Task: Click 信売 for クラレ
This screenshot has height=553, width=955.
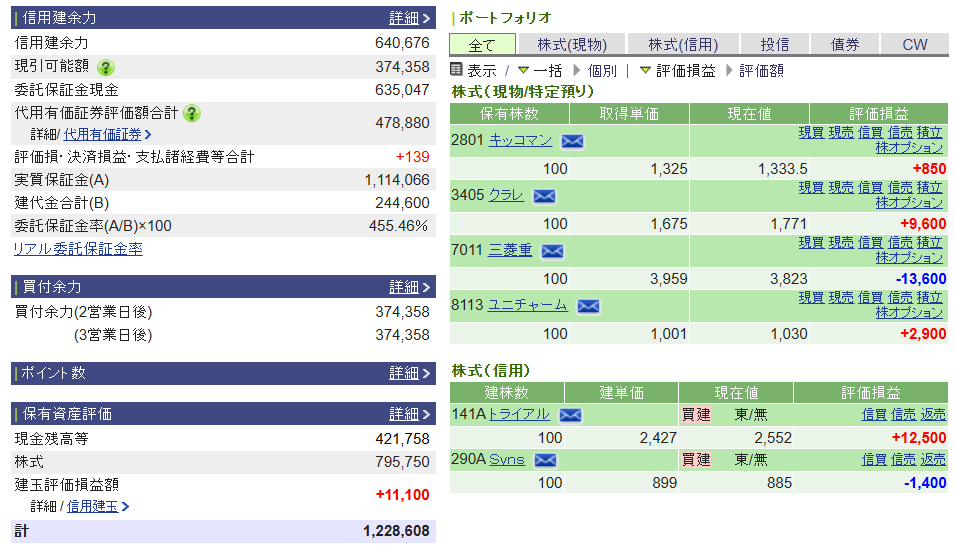Action: 900,188
